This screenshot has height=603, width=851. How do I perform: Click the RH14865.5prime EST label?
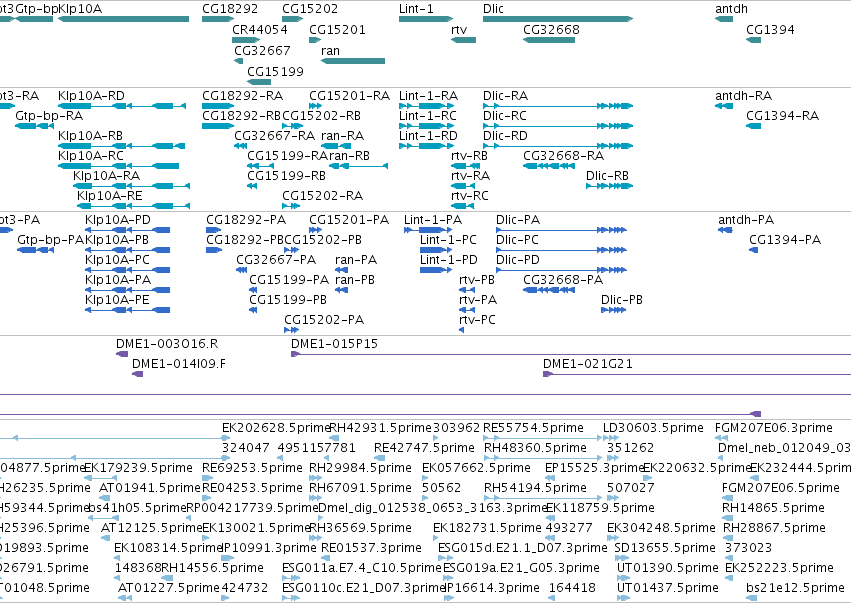click(773, 507)
